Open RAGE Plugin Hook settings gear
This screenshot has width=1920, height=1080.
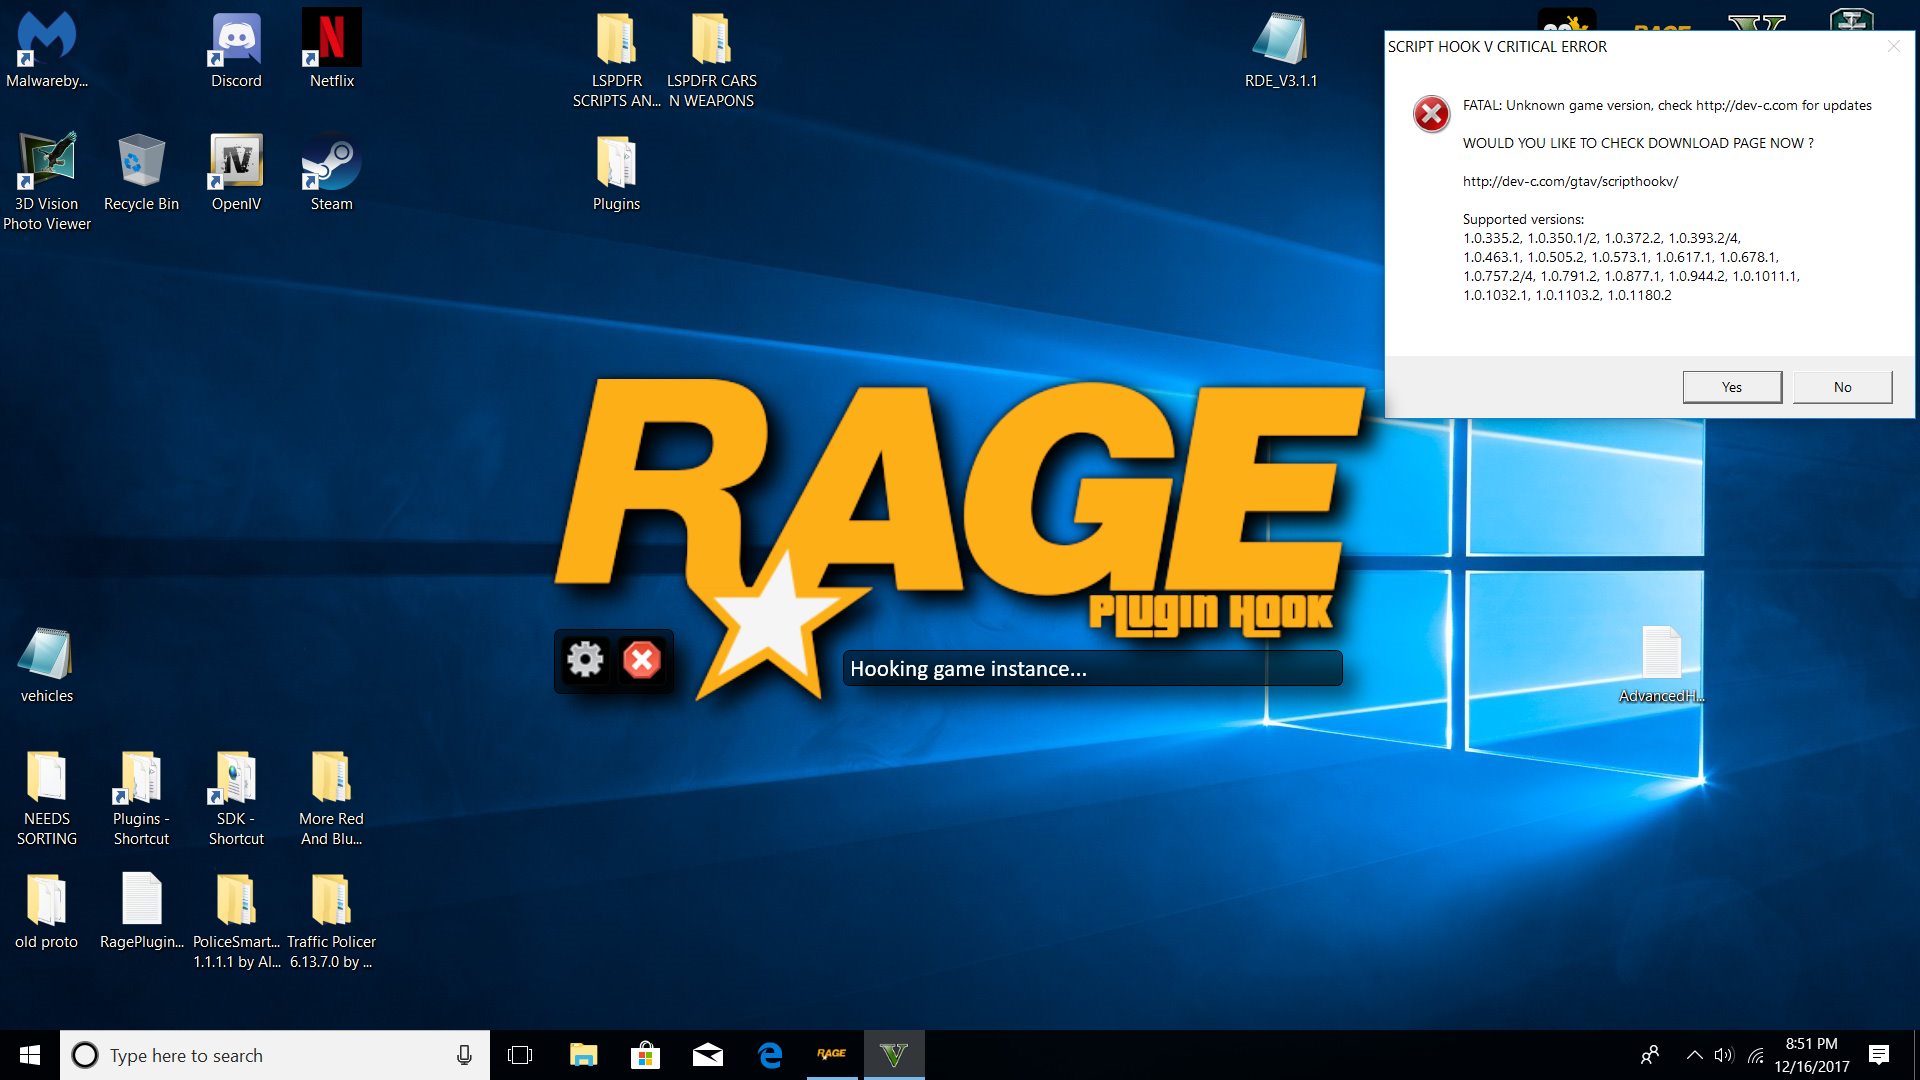pyautogui.click(x=585, y=660)
